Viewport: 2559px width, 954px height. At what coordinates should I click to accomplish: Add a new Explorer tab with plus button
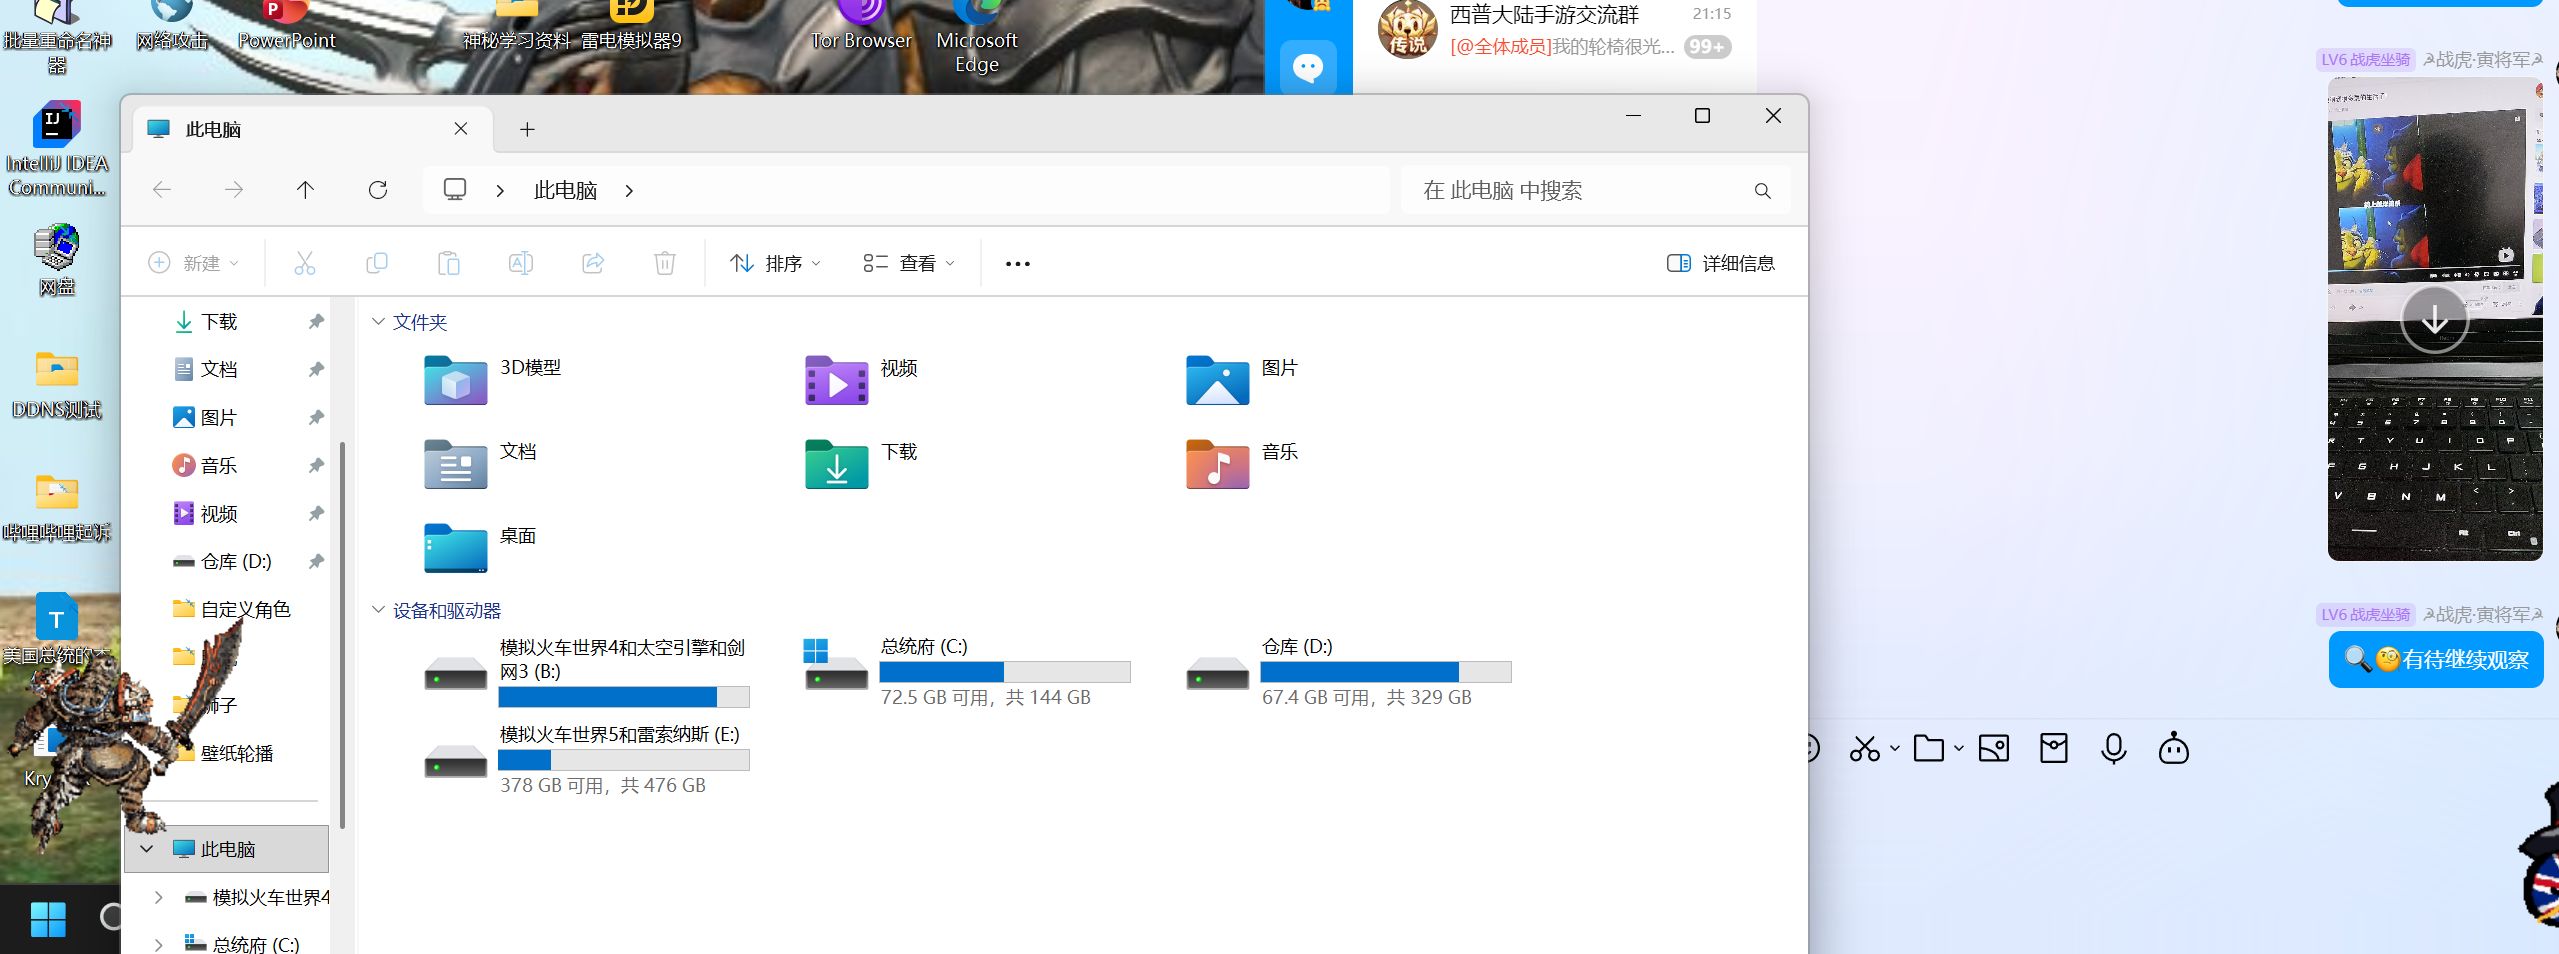527,129
